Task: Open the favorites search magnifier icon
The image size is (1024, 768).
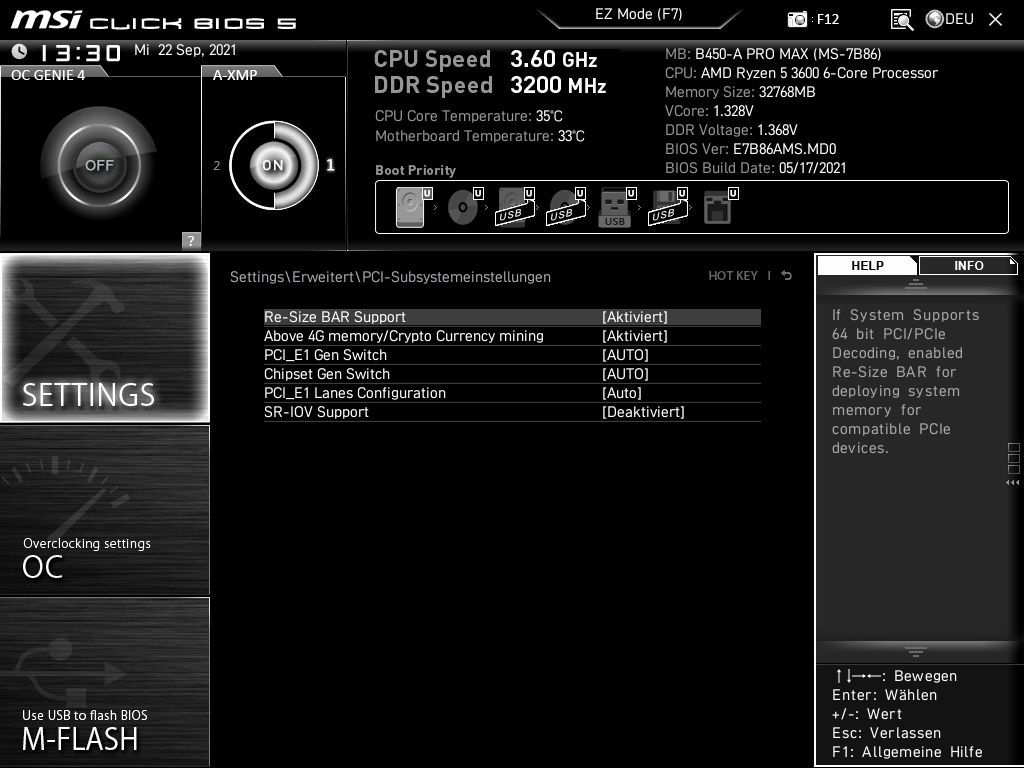Action: pyautogui.click(x=901, y=19)
